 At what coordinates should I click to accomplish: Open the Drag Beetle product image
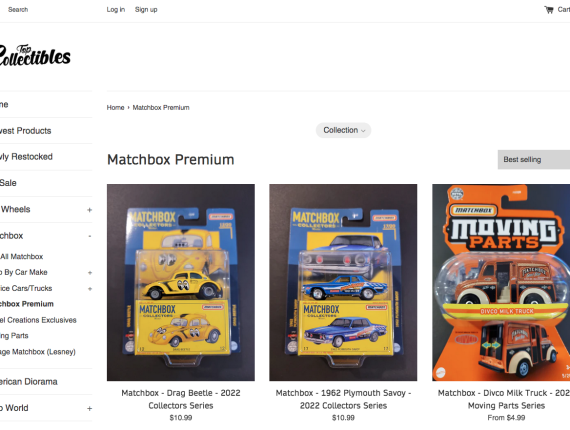click(181, 282)
